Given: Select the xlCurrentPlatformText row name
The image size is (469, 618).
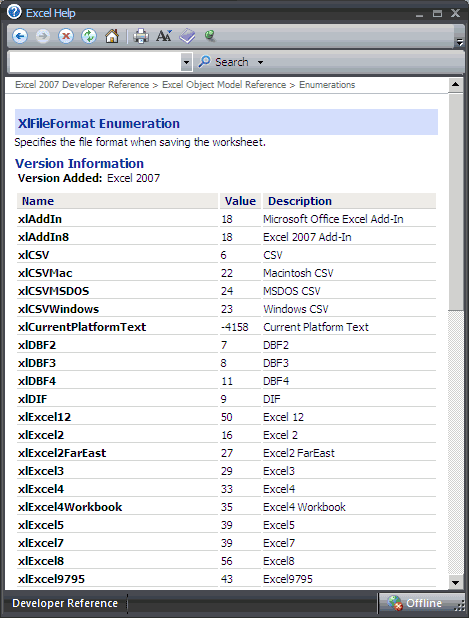Looking at the screenshot, I should coord(82,327).
